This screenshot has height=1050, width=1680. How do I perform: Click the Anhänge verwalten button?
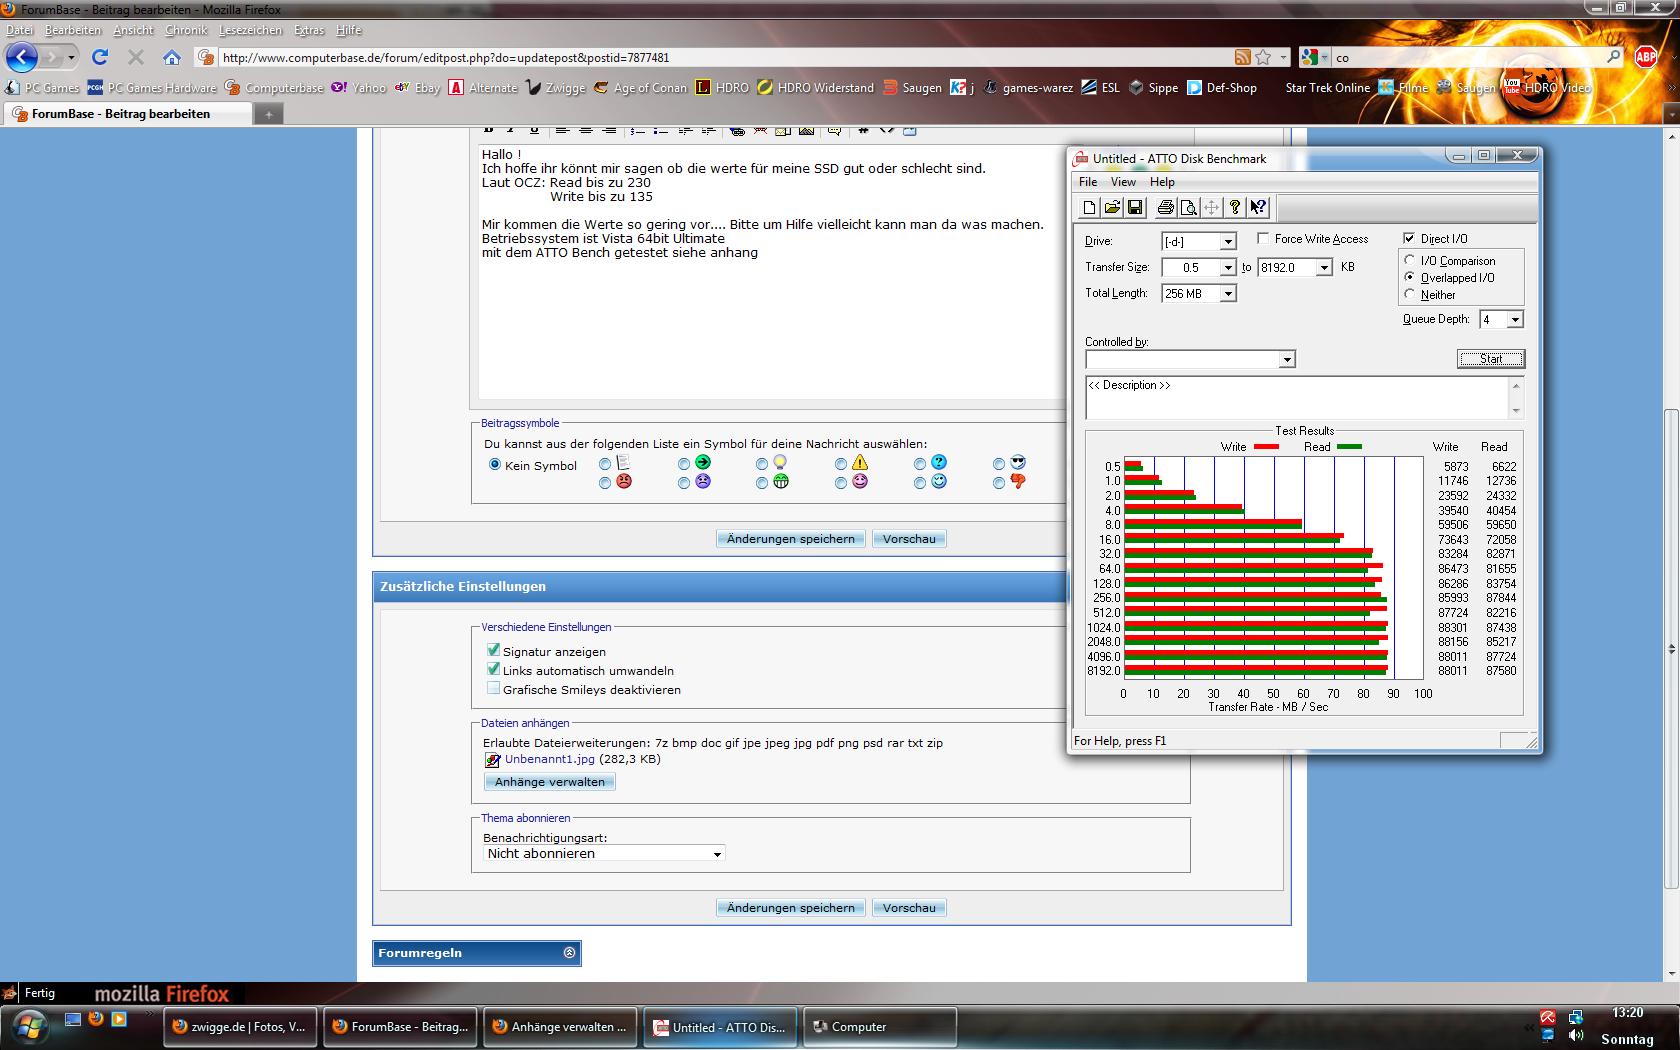(x=549, y=782)
